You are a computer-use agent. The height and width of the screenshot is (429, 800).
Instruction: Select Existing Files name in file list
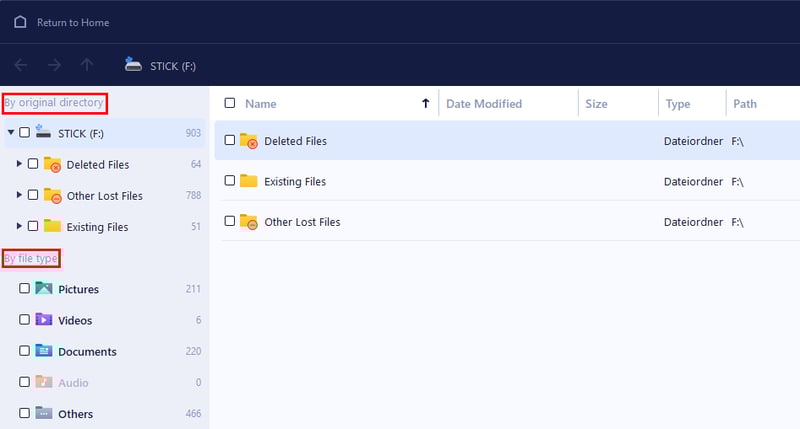[x=295, y=182]
